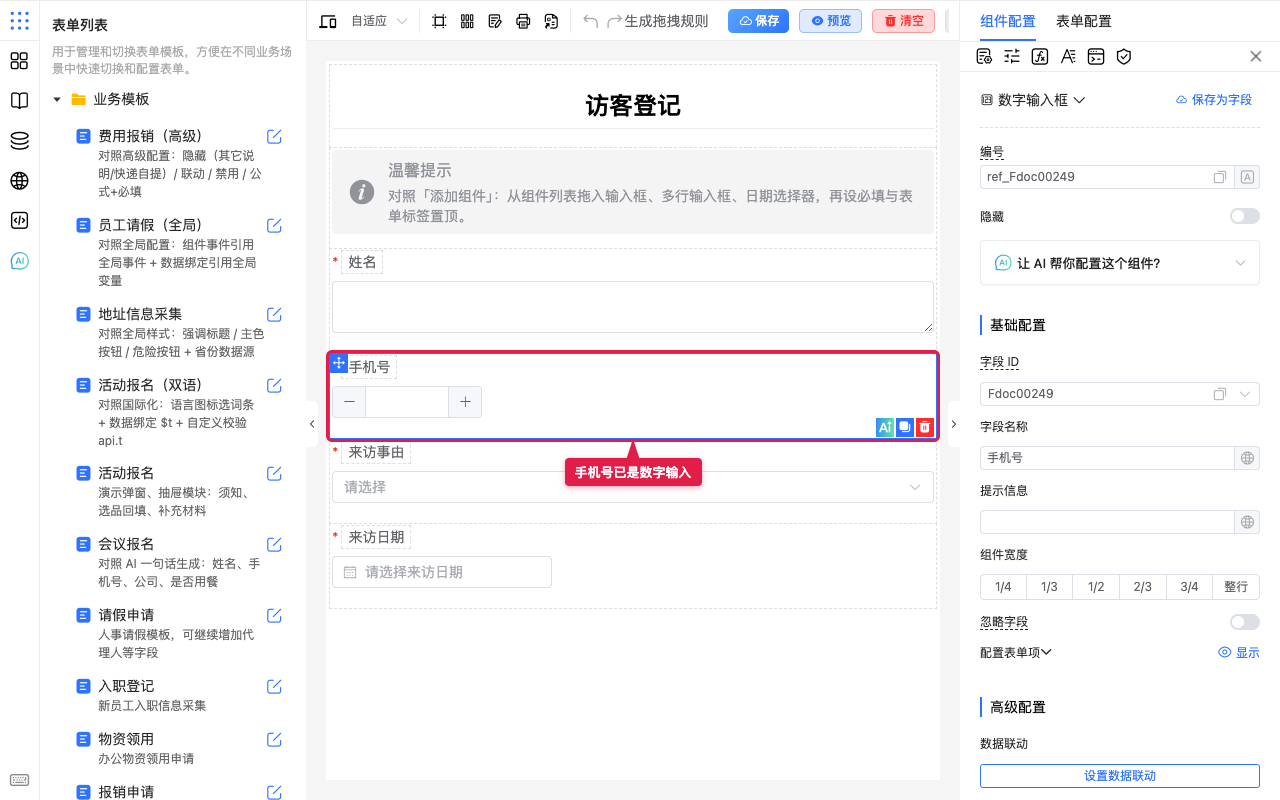
Task: Set component width to 整行
Action: point(1236,587)
